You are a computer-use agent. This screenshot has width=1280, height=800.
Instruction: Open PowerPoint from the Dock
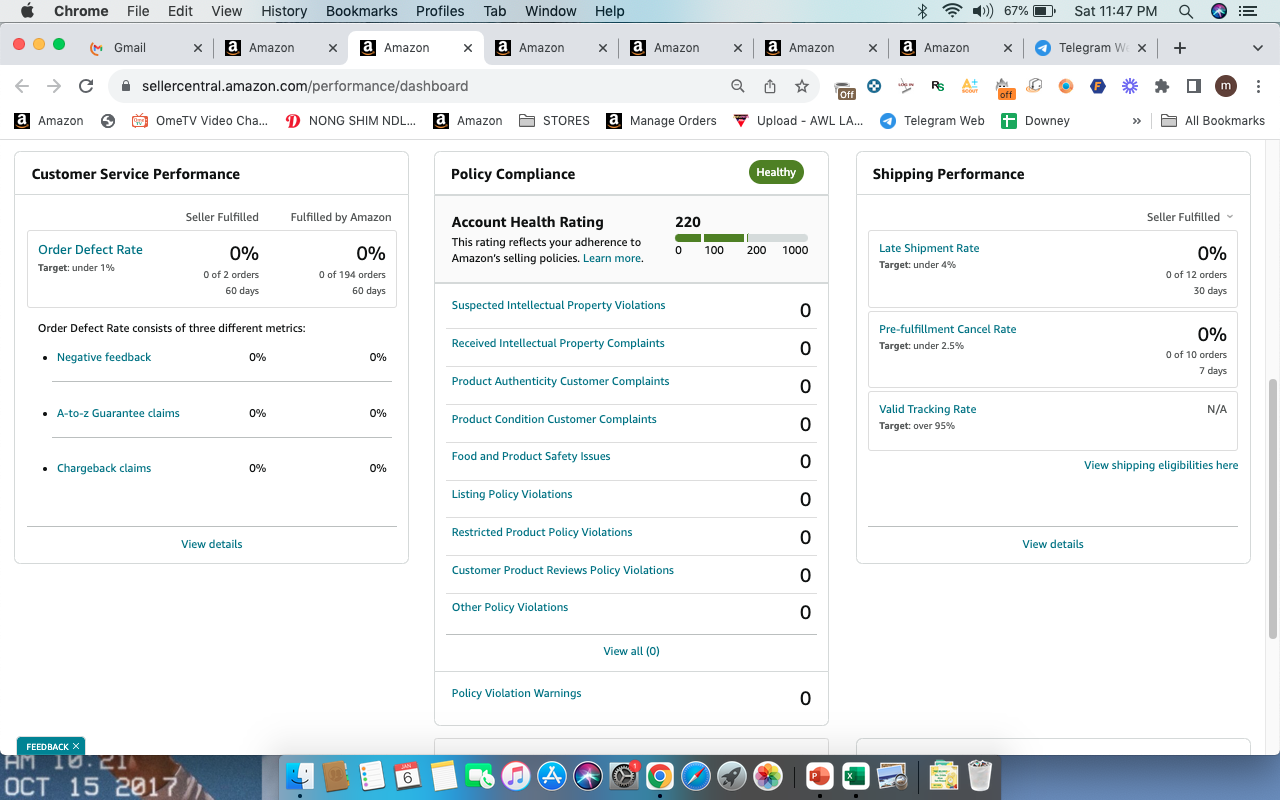819,775
